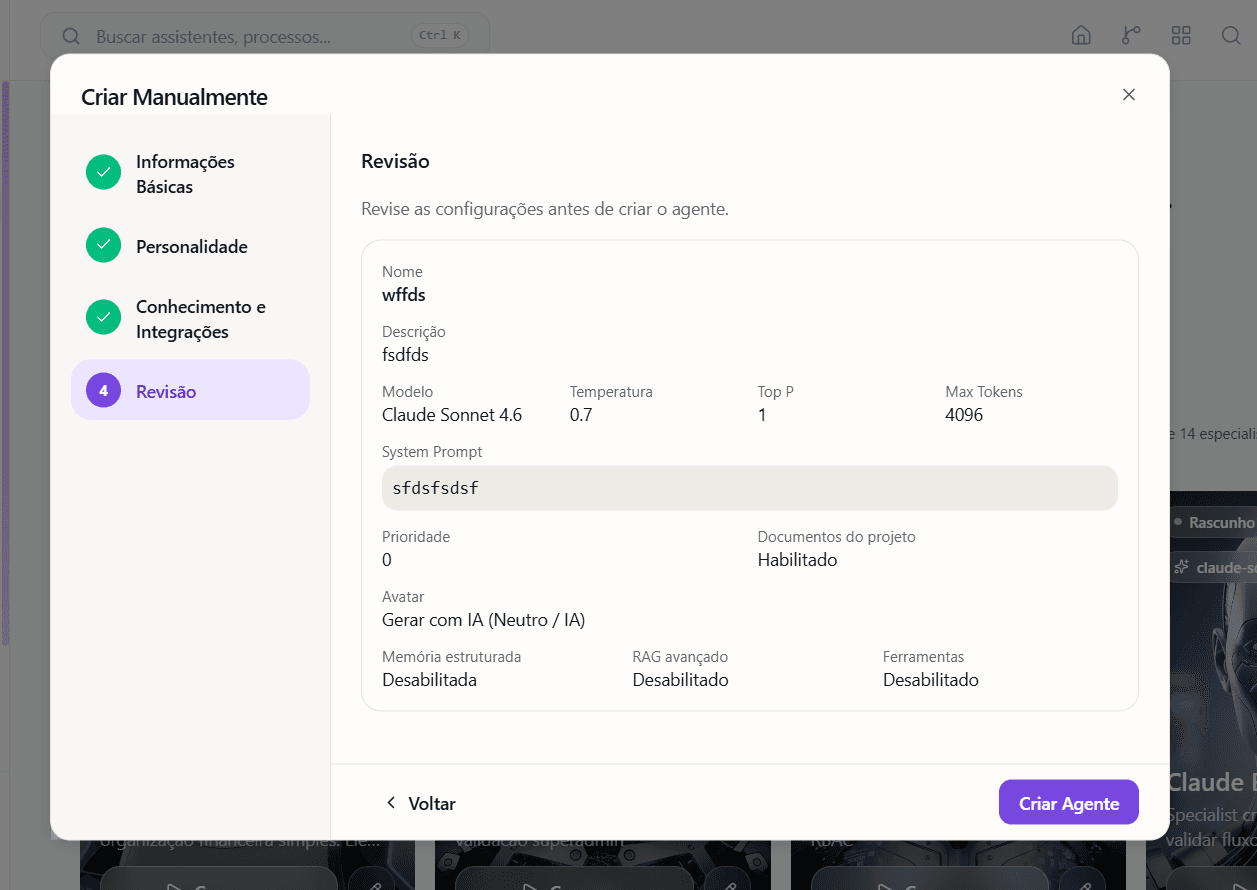Click the checkmark beside Conhecimento e Integrações
The width and height of the screenshot is (1257, 890).
pos(103,317)
